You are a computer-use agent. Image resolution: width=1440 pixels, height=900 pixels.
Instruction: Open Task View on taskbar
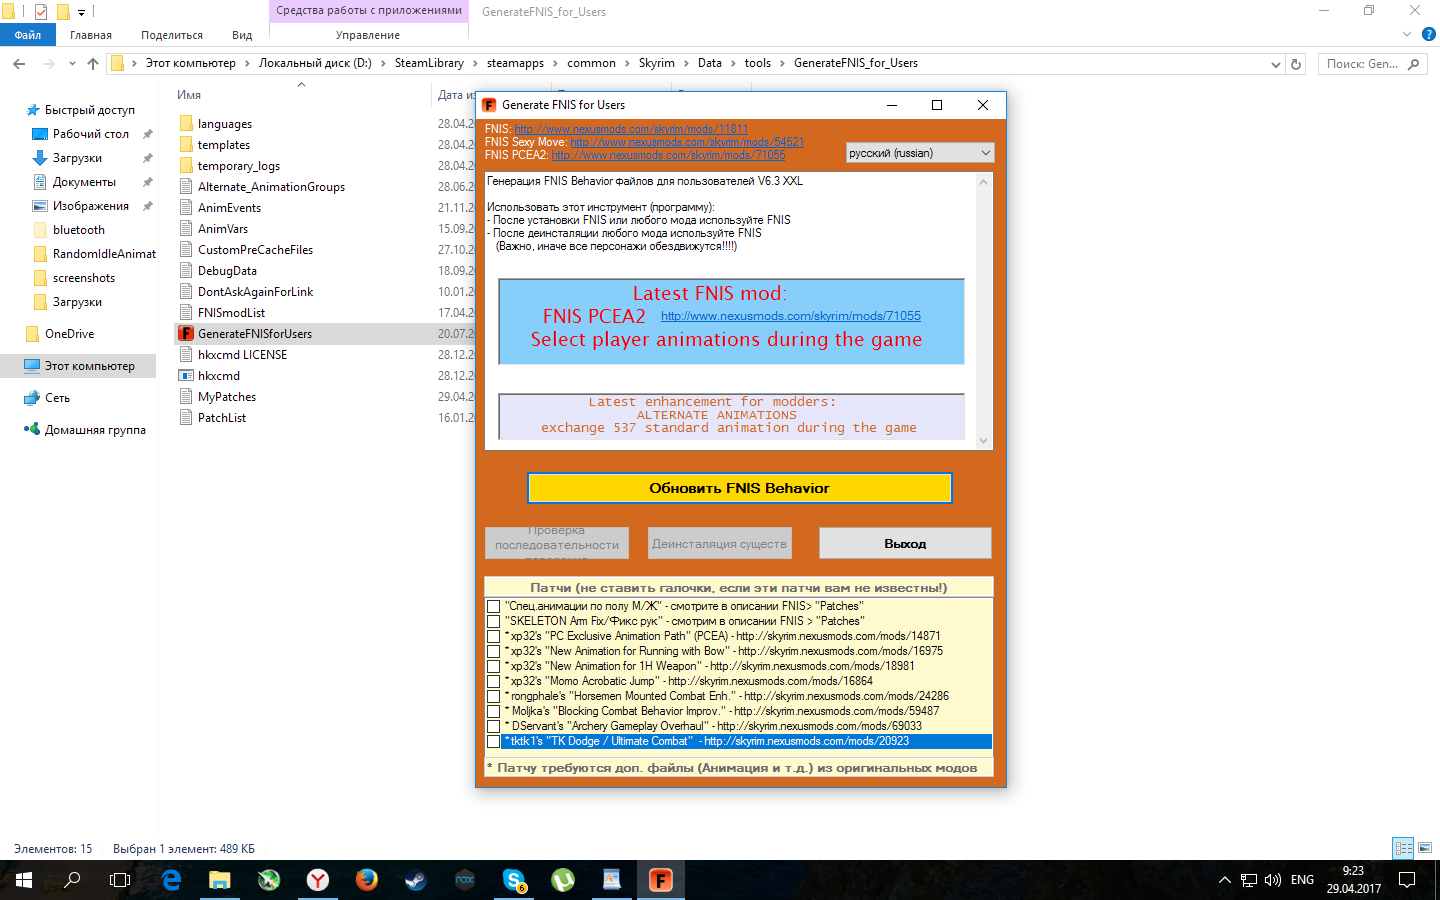tap(120, 880)
